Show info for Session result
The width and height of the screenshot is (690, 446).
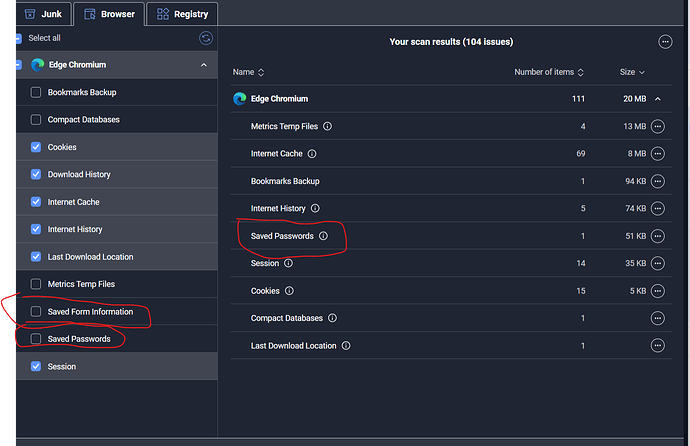coord(288,263)
